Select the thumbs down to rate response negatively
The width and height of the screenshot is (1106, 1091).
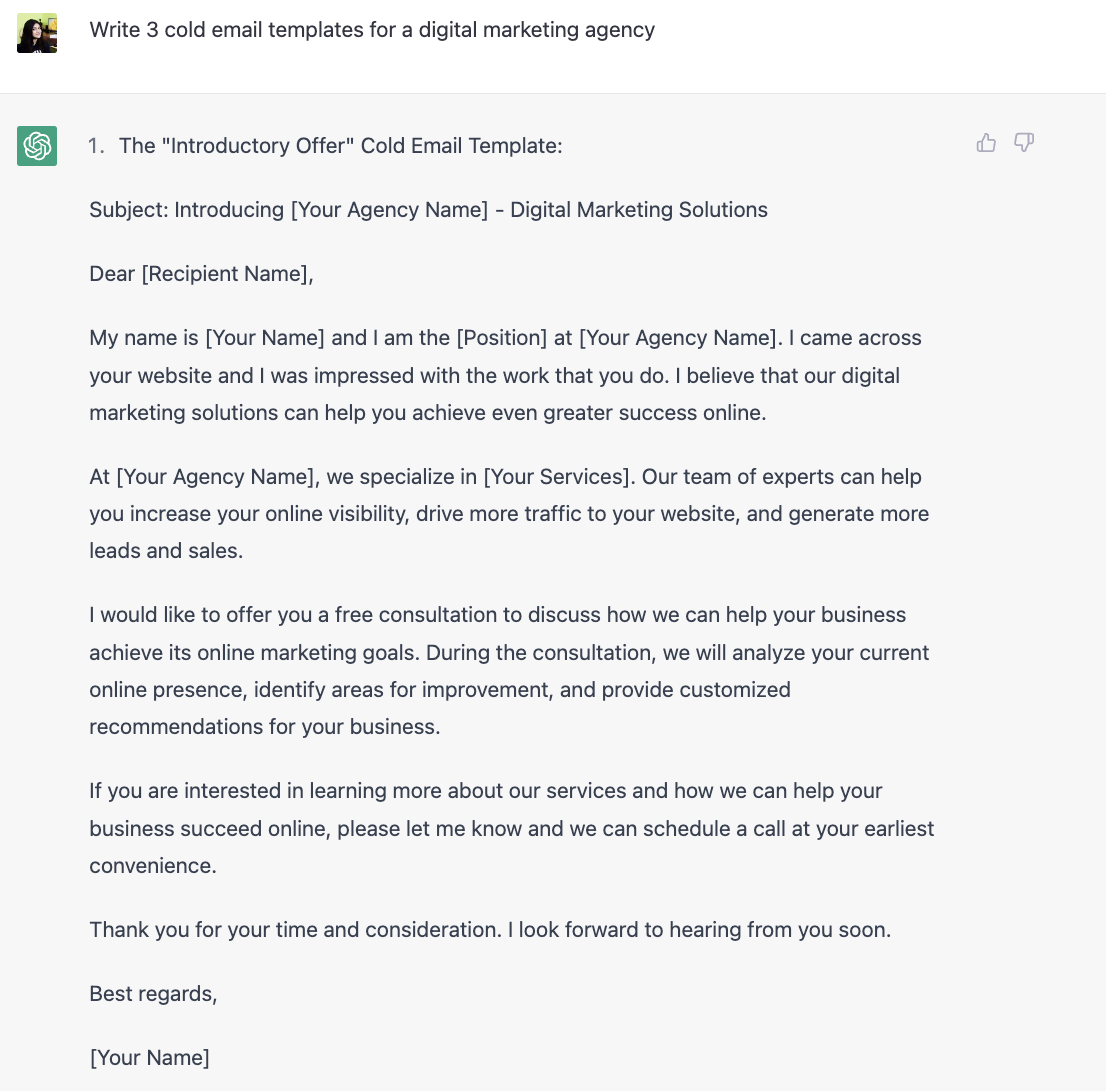coord(1023,143)
